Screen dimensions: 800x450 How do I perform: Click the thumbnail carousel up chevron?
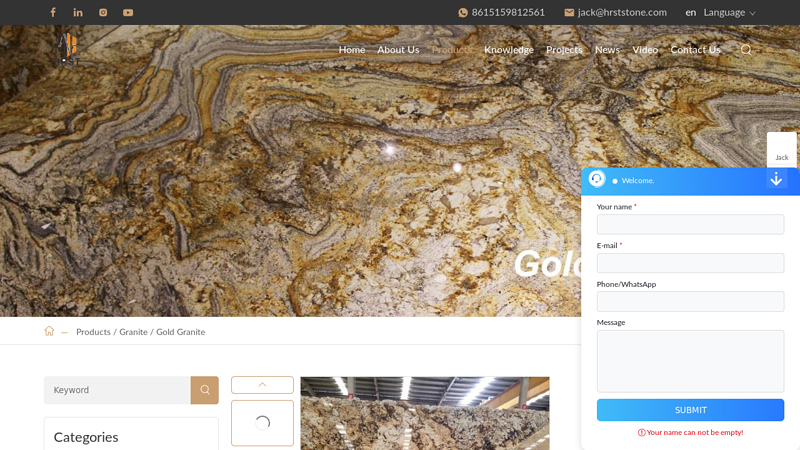(x=262, y=385)
